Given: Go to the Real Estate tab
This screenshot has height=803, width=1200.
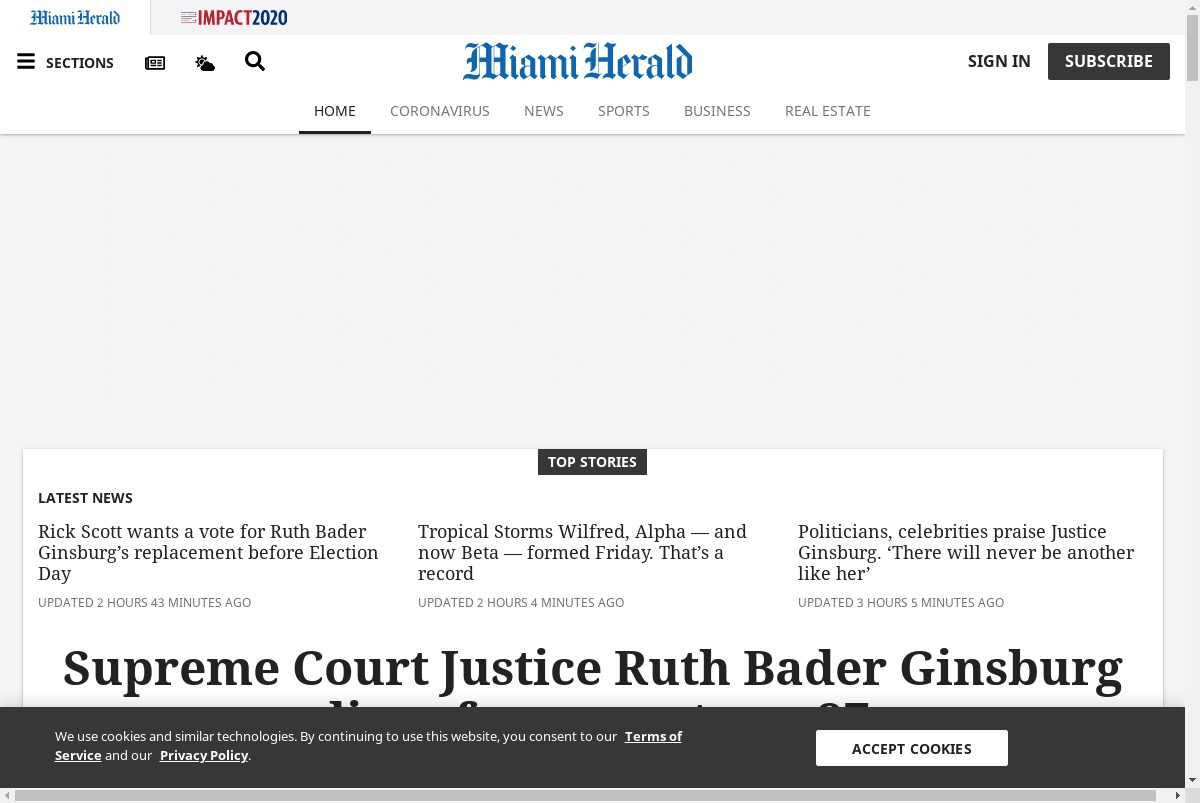Looking at the screenshot, I should click(x=828, y=111).
